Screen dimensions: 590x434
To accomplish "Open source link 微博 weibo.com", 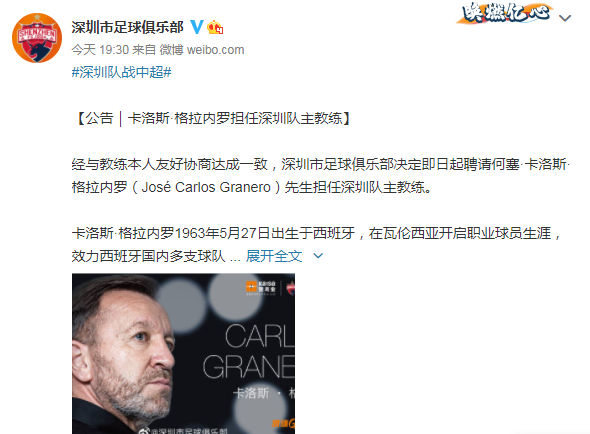I will point(202,50).
